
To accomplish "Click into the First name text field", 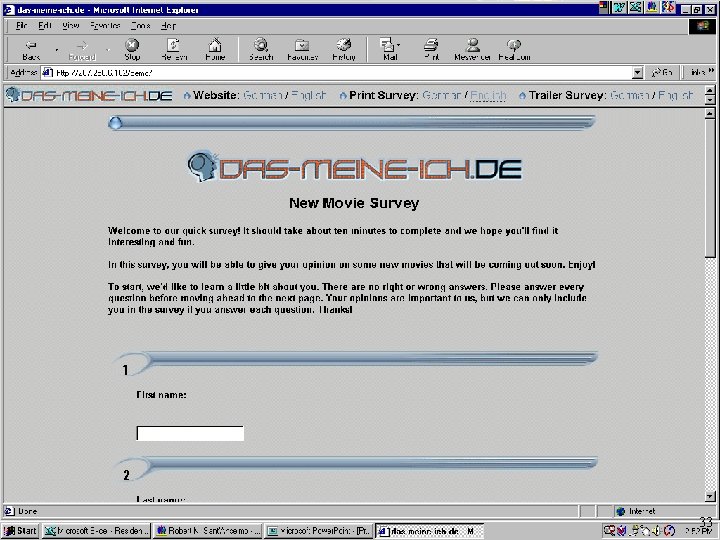I will click(190, 433).
